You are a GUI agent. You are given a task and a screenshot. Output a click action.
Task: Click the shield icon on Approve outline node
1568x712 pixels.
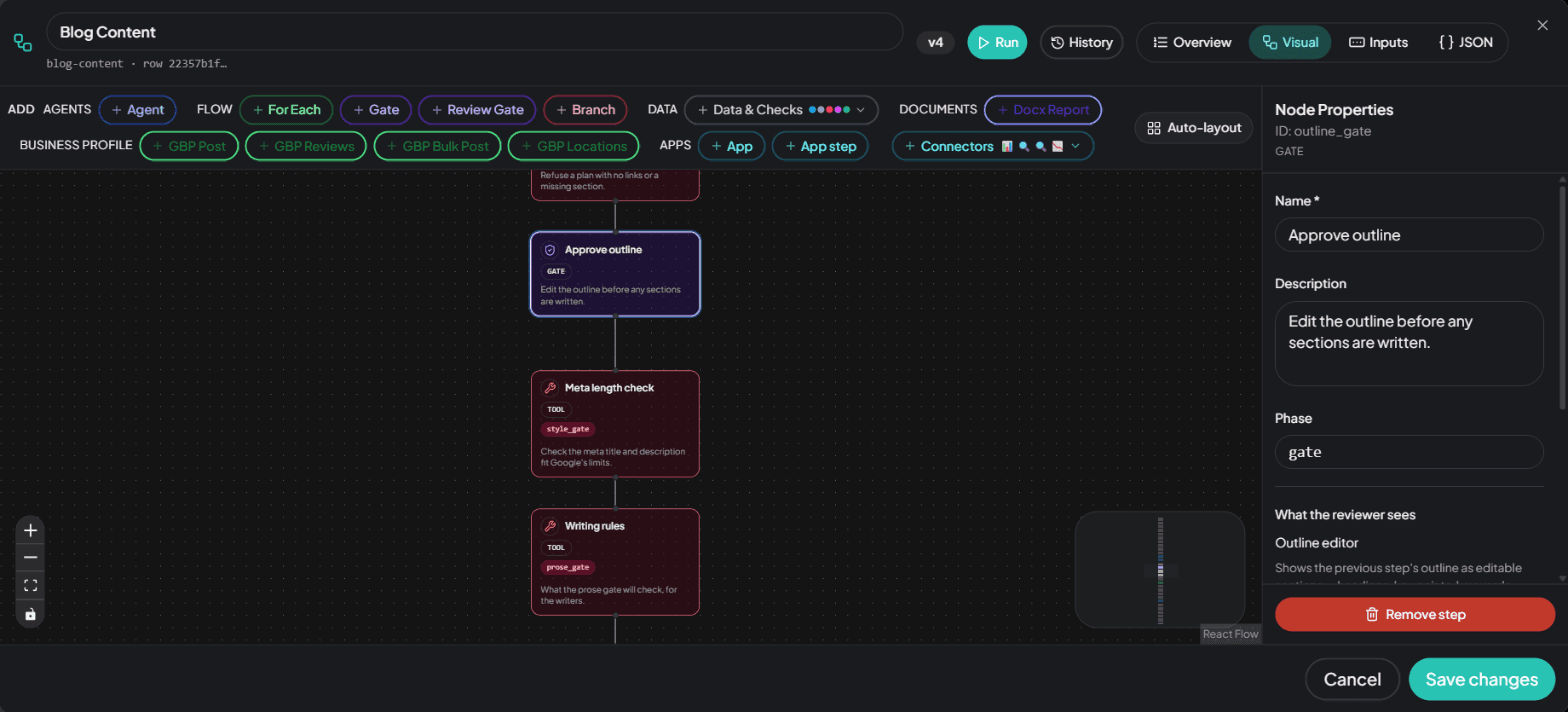[x=549, y=250]
